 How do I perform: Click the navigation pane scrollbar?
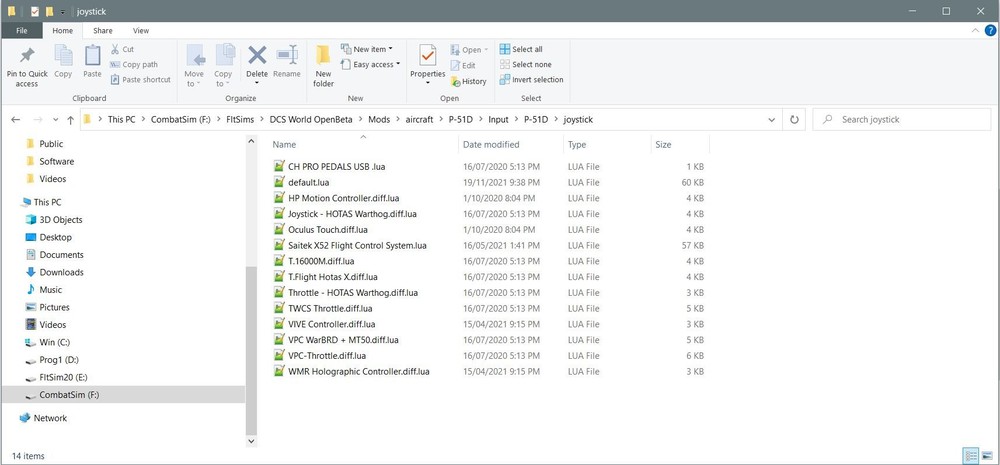(251, 350)
